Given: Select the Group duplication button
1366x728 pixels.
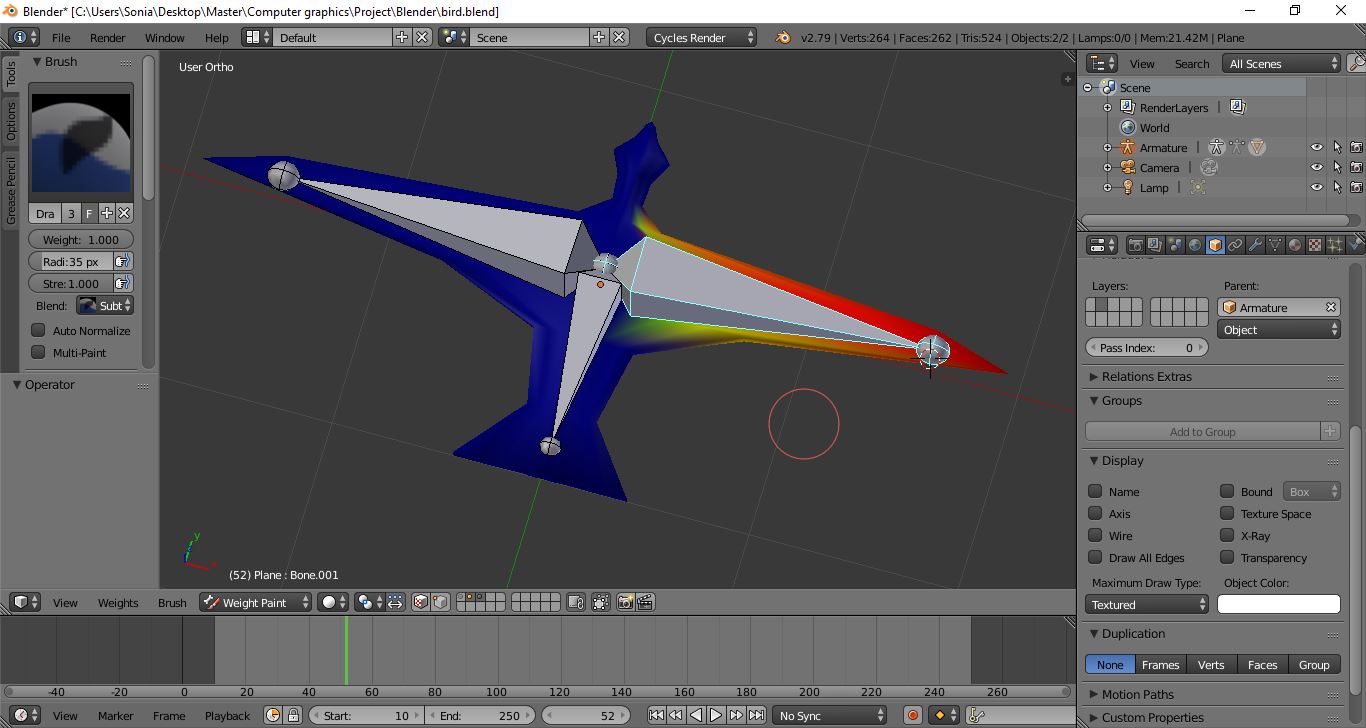Looking at the screenshot, I should coord(1314,664).
